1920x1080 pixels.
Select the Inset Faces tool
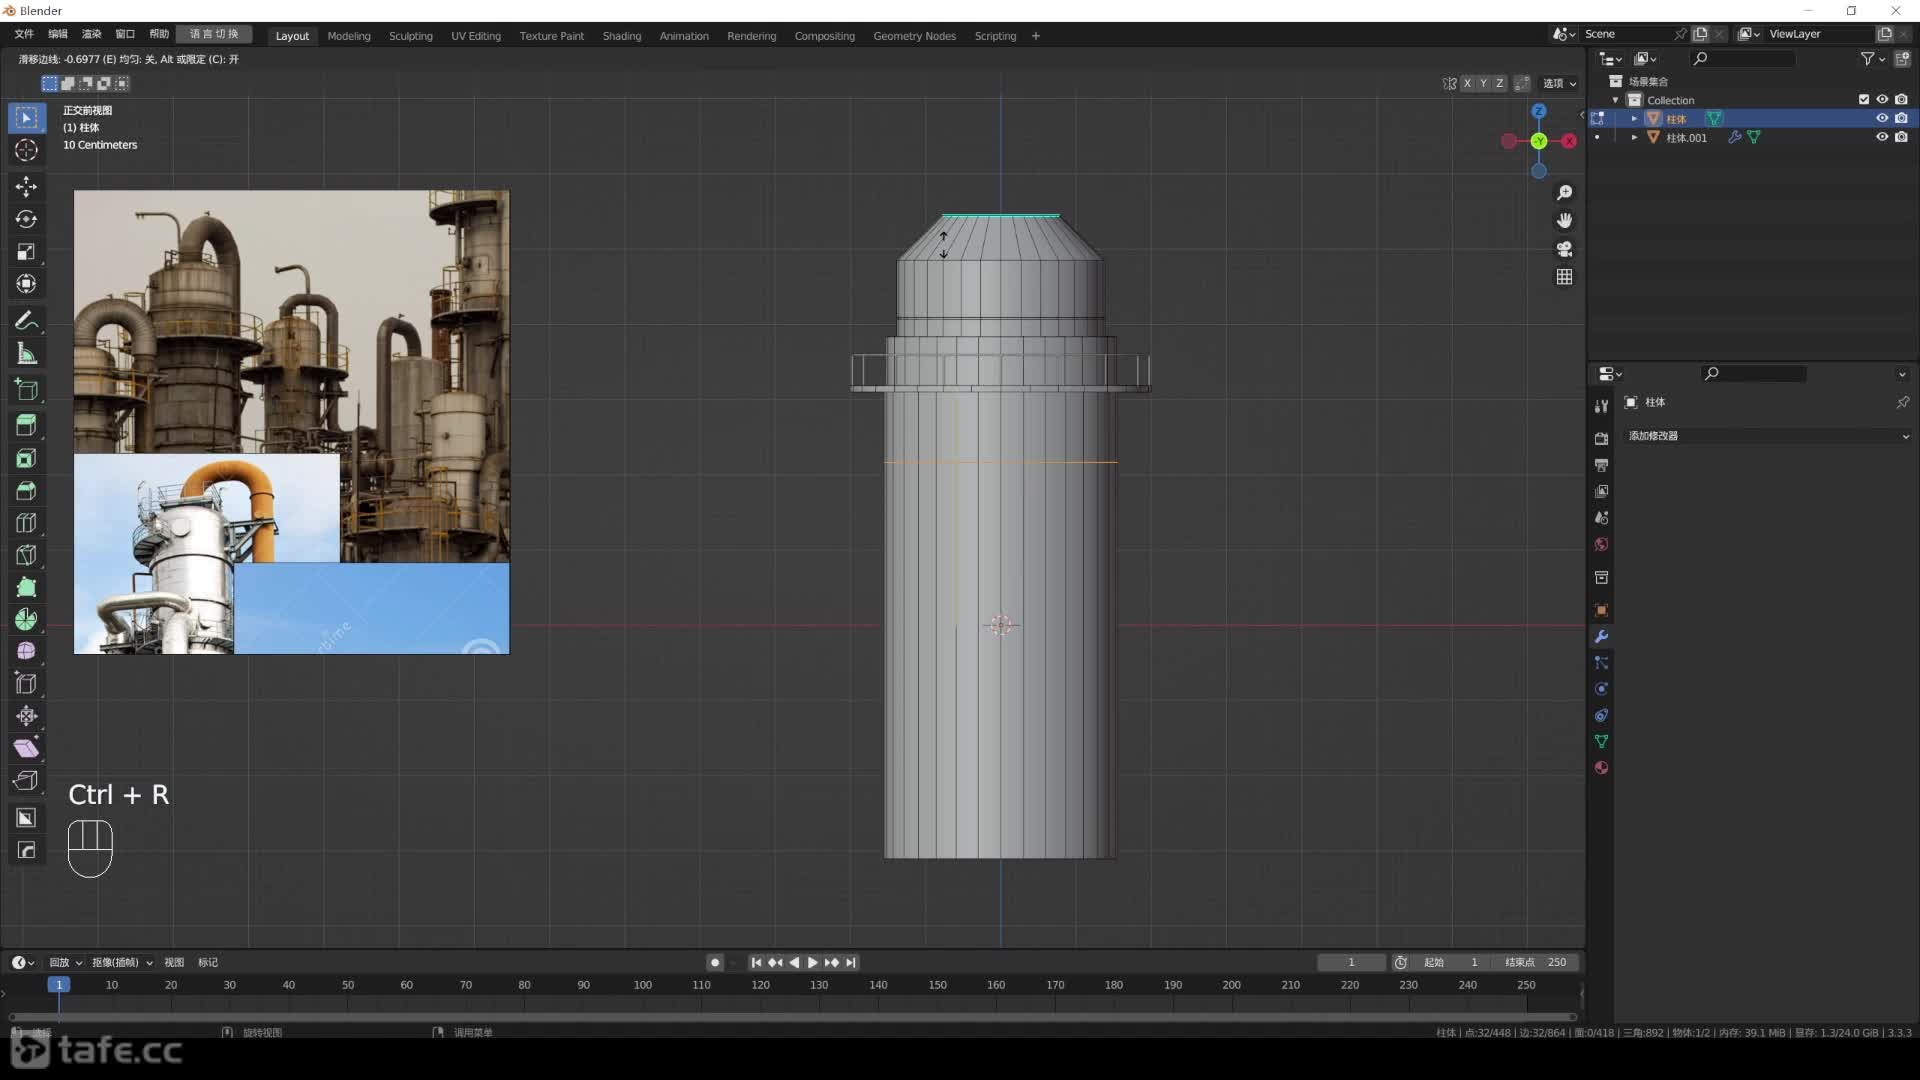click(26, 458)
